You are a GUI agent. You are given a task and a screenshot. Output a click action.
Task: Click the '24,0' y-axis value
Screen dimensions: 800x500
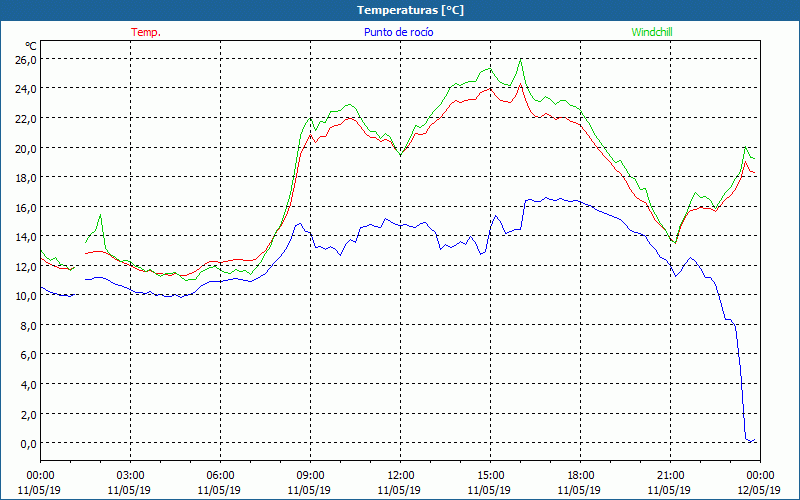[28, 89]
